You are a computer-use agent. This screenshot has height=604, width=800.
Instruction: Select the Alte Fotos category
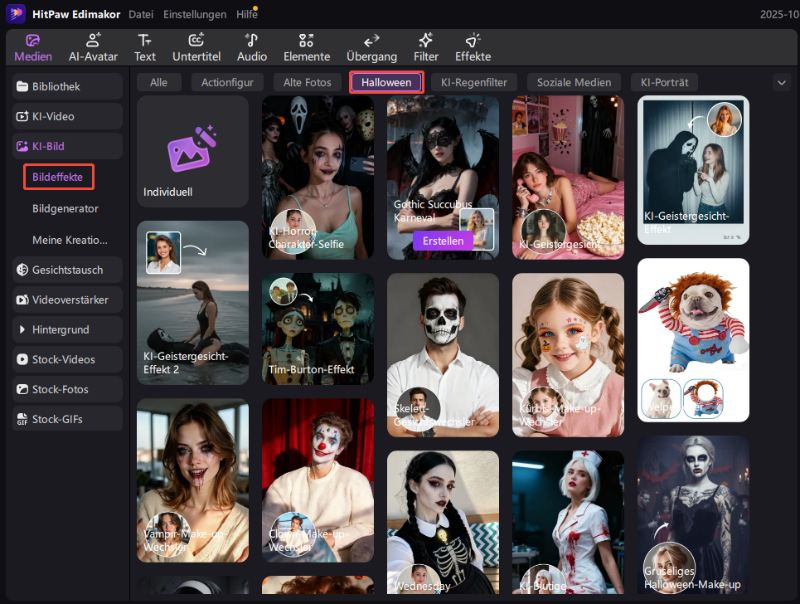(x=306, y=83)
